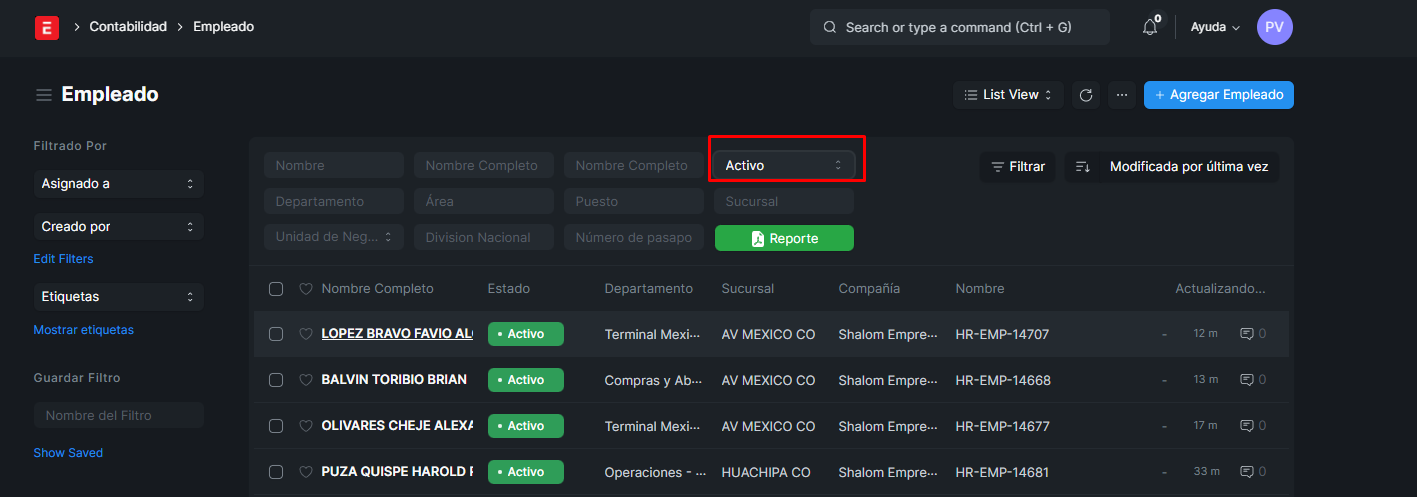Image resolution: width=1417 pixels, height=497 pixels.
Task: Check the select-all header checkbox
Action: (x=276, y=289)
